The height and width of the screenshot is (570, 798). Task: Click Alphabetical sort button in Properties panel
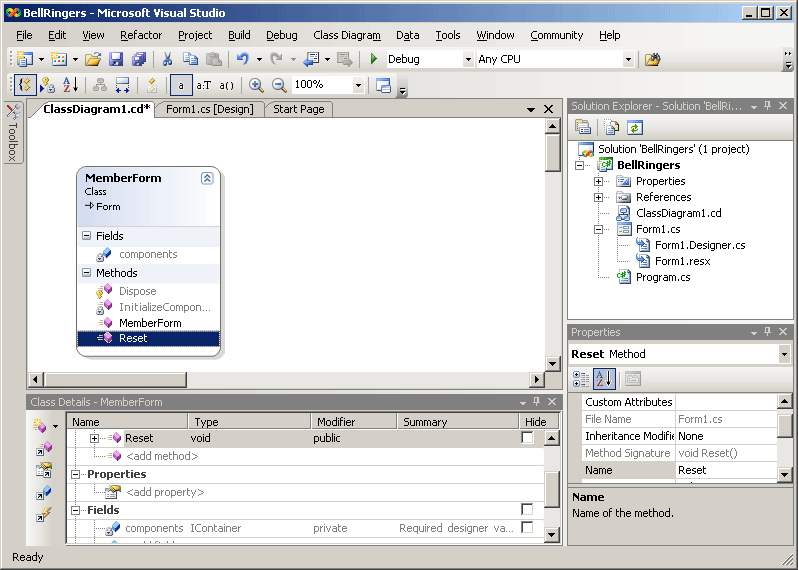(x=604, y=378)
